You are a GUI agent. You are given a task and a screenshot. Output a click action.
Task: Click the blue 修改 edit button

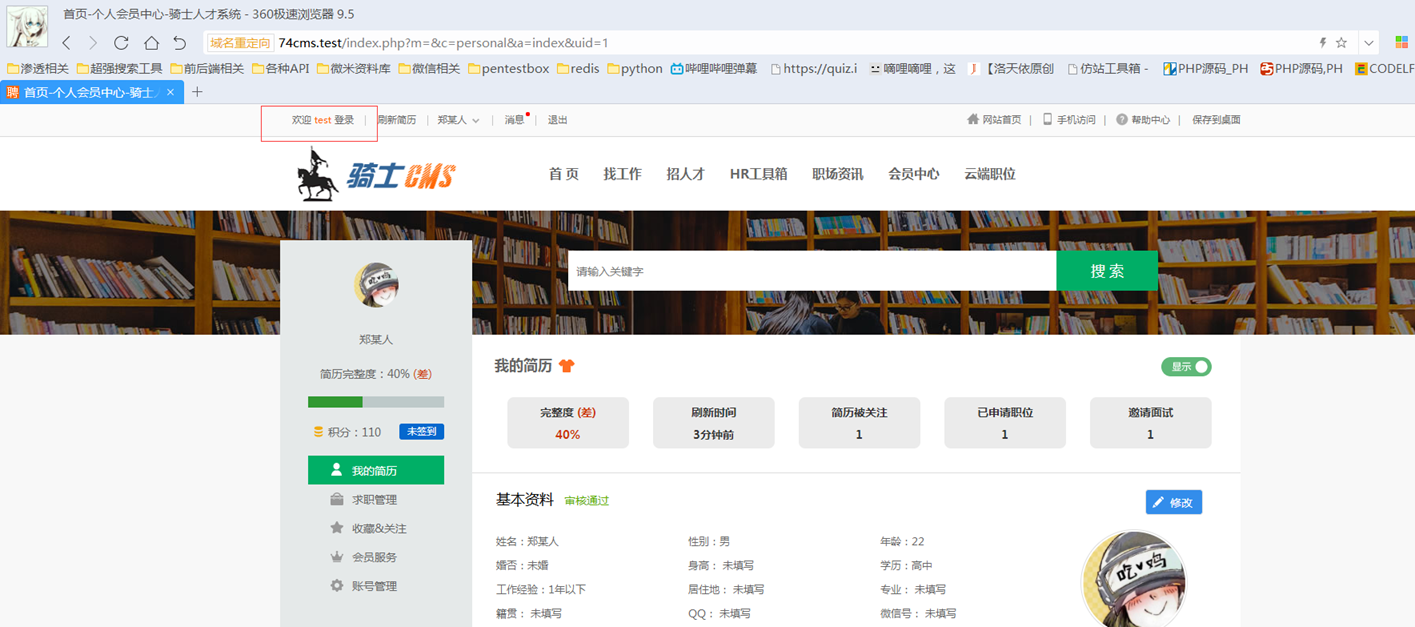coord(1173,502)
